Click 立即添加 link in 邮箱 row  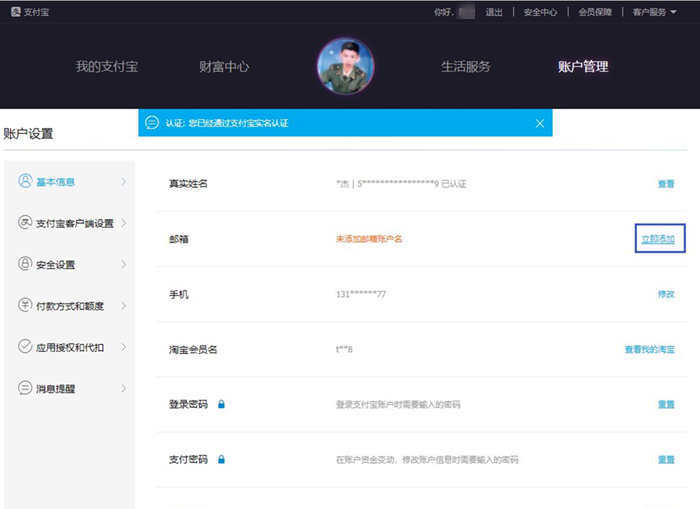658,239
